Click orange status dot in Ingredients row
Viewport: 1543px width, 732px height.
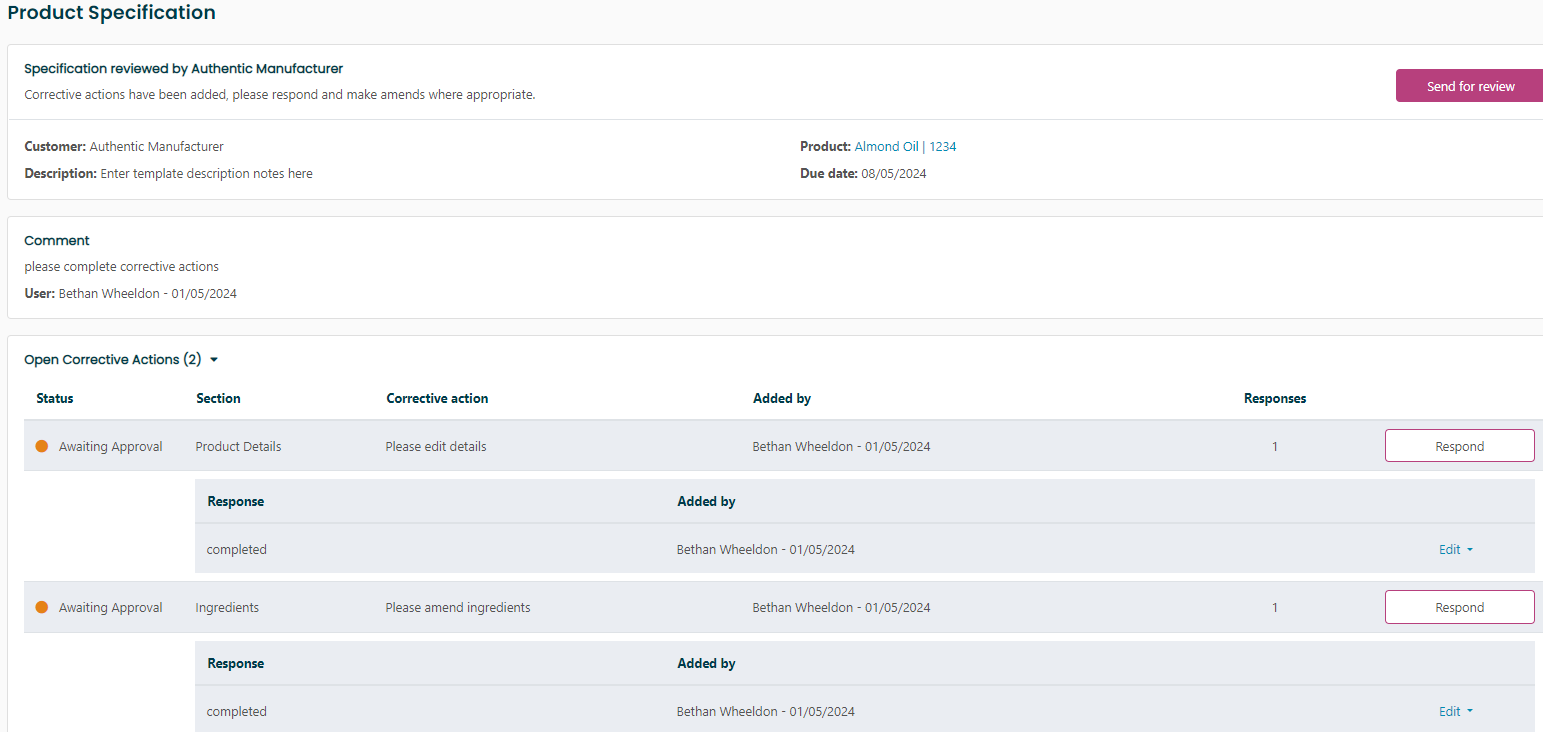pyautogui.click(x=42, y=607)
